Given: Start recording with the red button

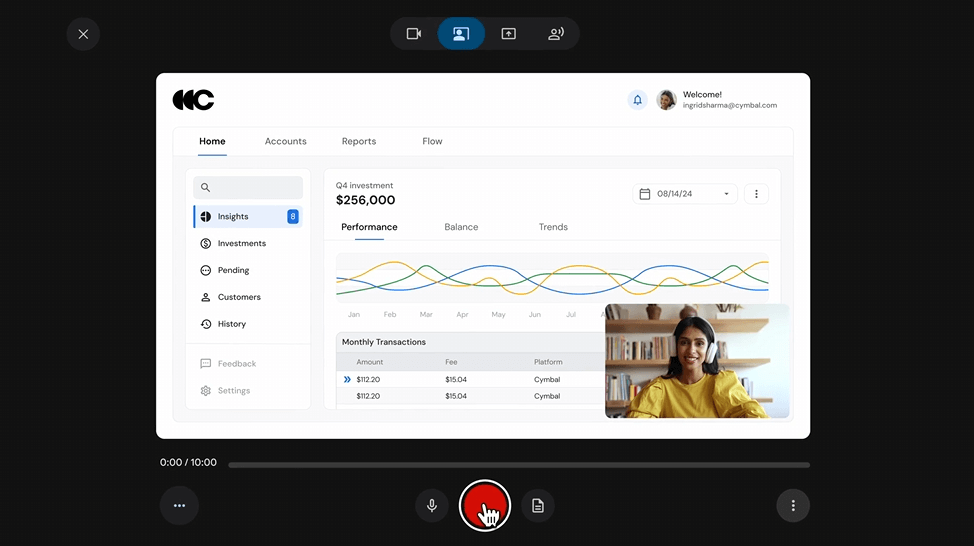Looking at the screenshot, I should [485, 506].
